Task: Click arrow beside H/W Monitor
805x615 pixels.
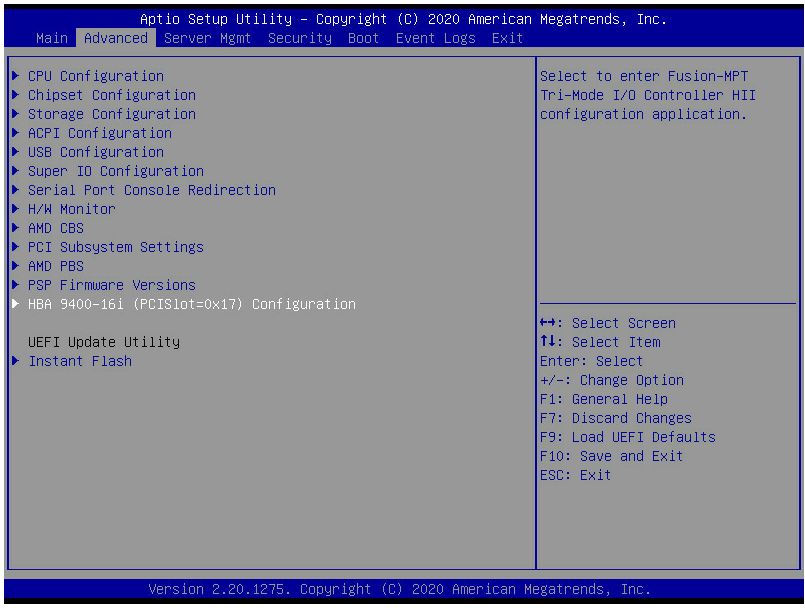Action: [16, 209]
